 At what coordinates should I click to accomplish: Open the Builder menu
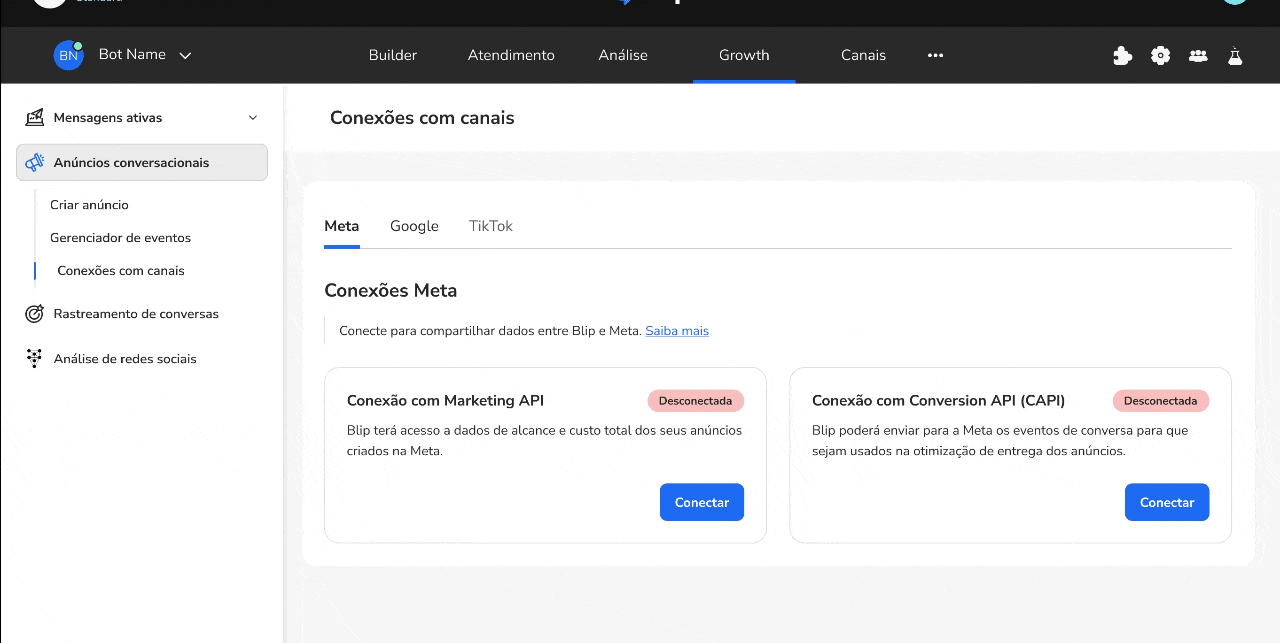pyautogui.click(x=393, y=56)
